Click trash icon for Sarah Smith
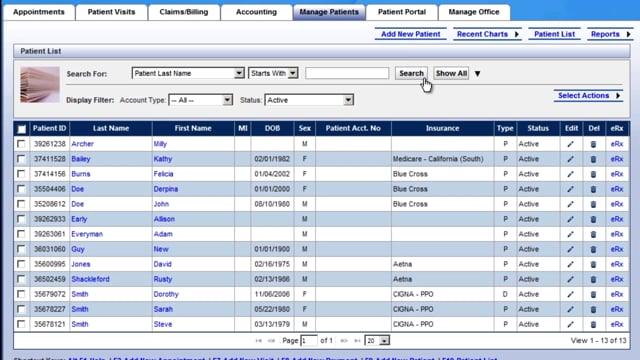The width and height of the screenshot is (640, 360). [593, 309]
